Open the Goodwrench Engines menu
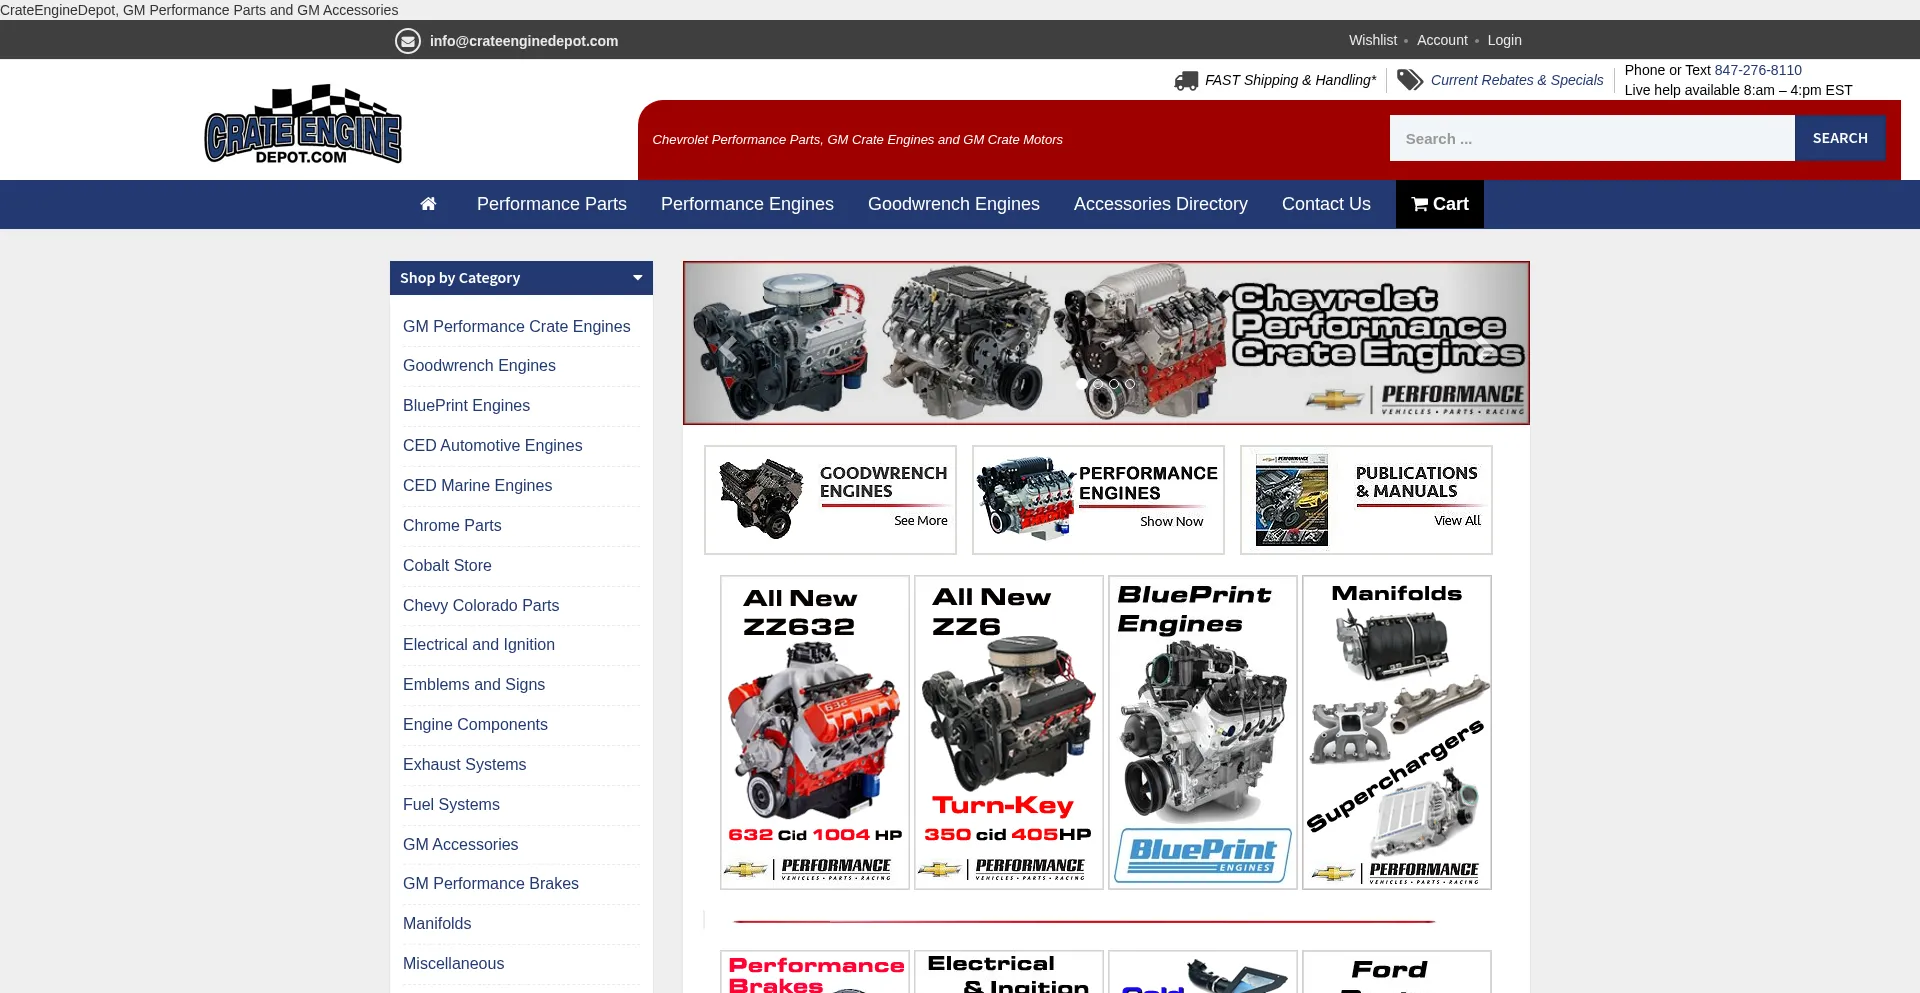This screenshot has width=1920, height=993. point(954,204)
